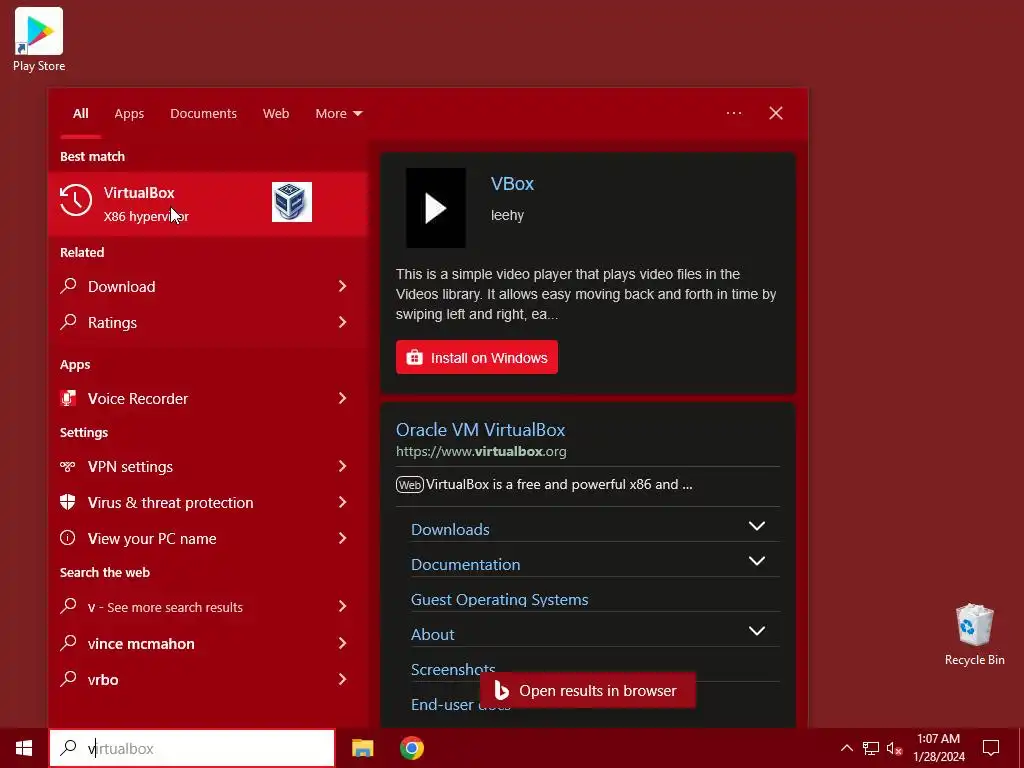
Task: Switch to the Apps search tab
Action: pyautogui.click(x=129, y=114)
